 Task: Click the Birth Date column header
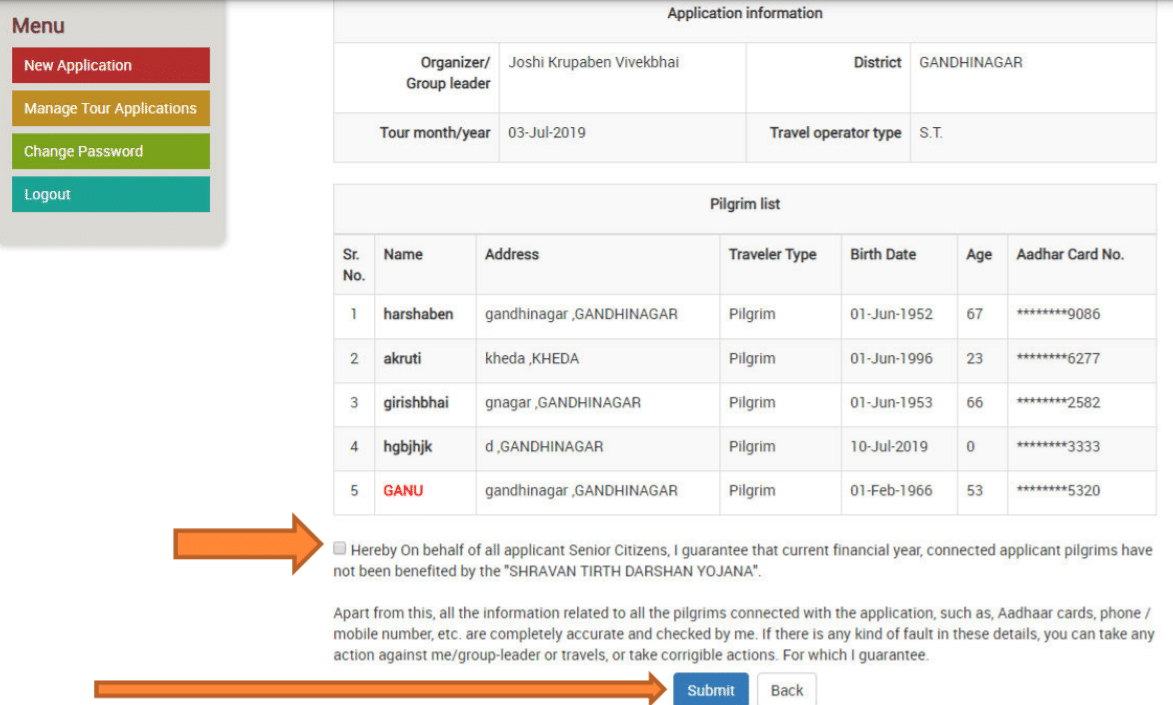tap(883, 254)
